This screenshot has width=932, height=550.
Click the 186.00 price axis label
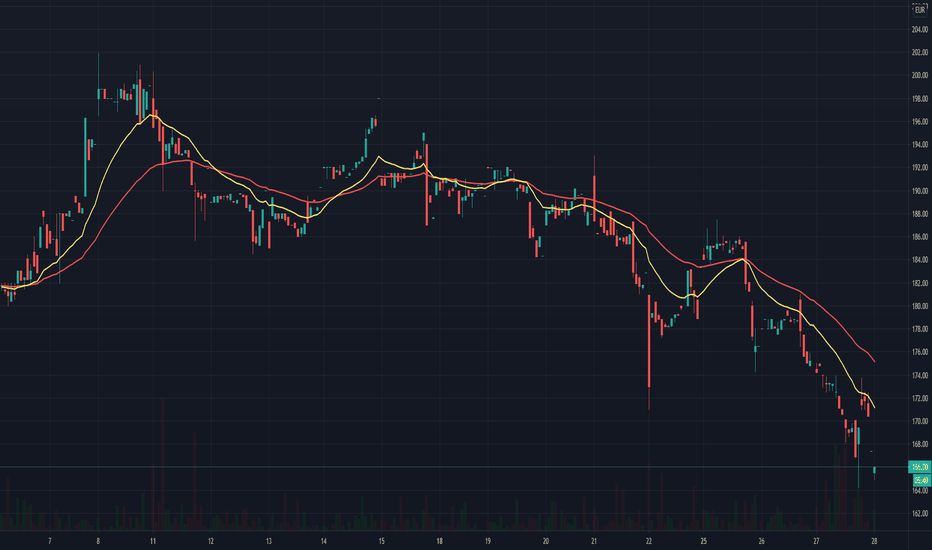(x=920, y=237)
